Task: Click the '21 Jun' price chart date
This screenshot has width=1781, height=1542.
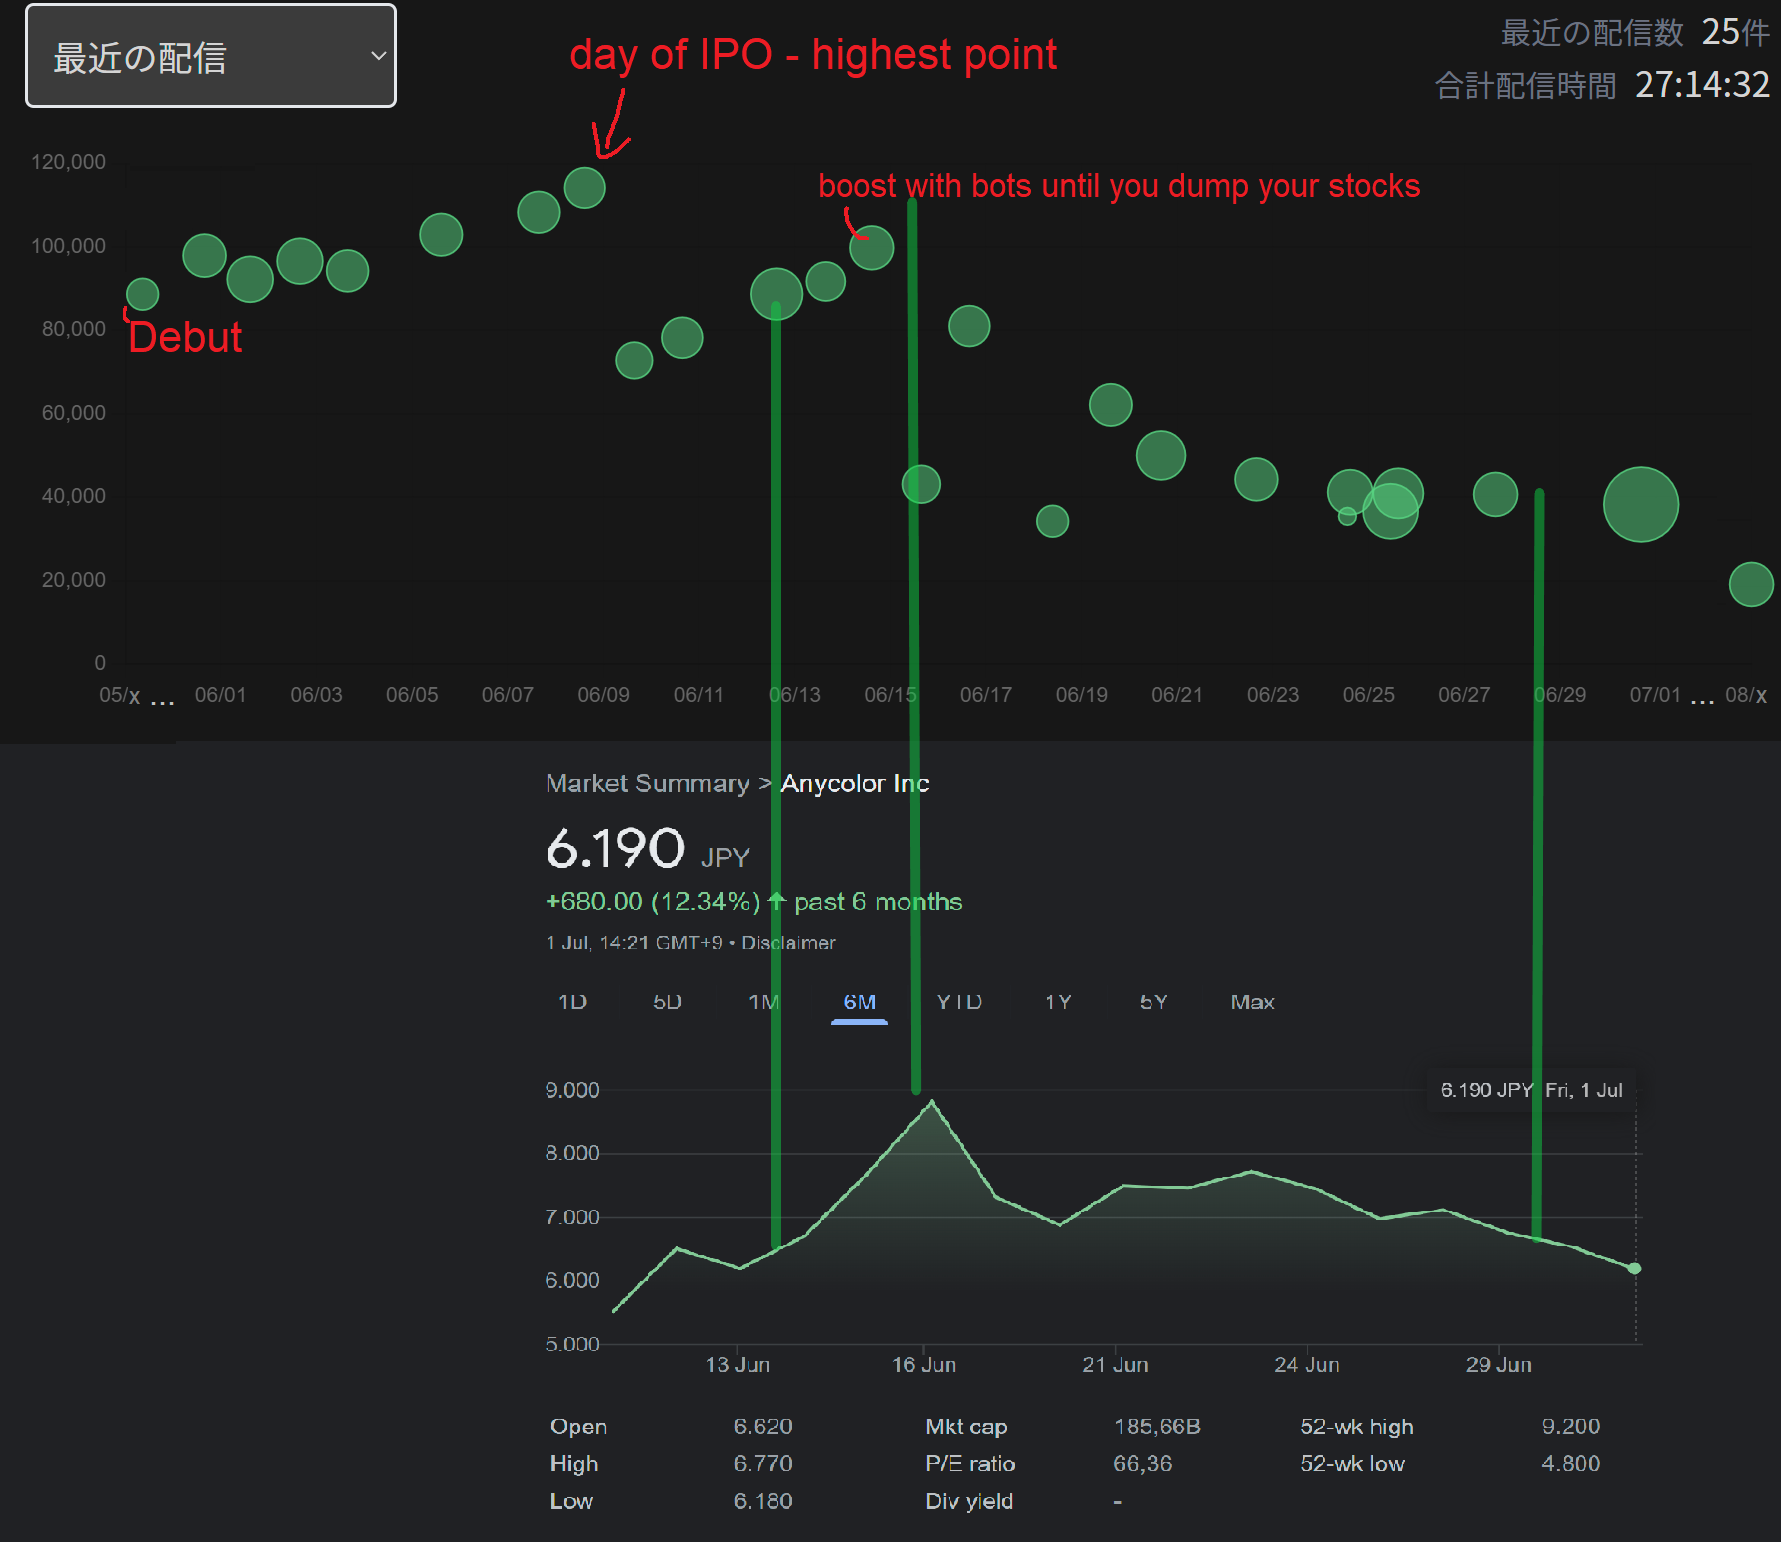Action: (x=1115, y=1365)
